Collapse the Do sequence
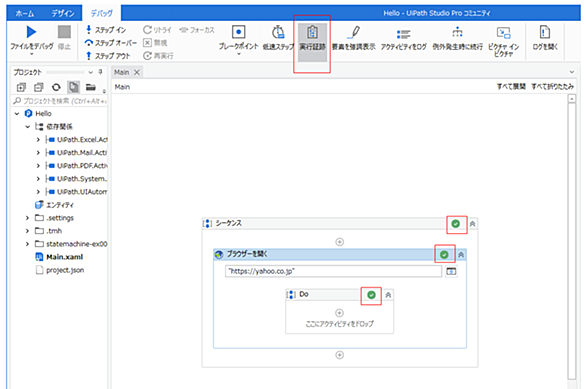 click(x=388, y=295)
